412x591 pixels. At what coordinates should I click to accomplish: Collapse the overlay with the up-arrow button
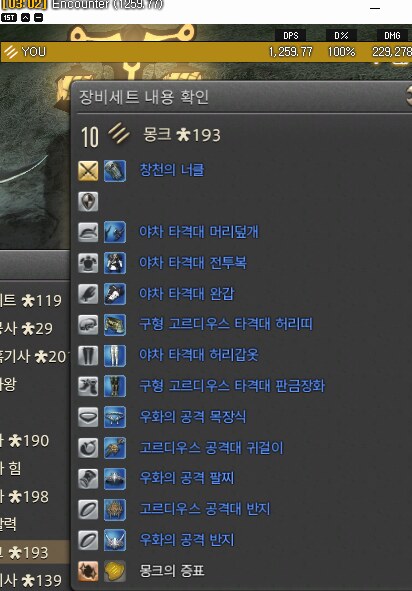click(x=25, y=18)
